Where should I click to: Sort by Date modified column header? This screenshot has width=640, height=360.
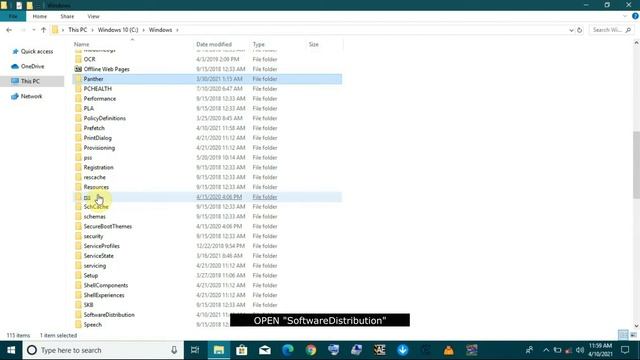pyautogui.click(x=214, y=44)
